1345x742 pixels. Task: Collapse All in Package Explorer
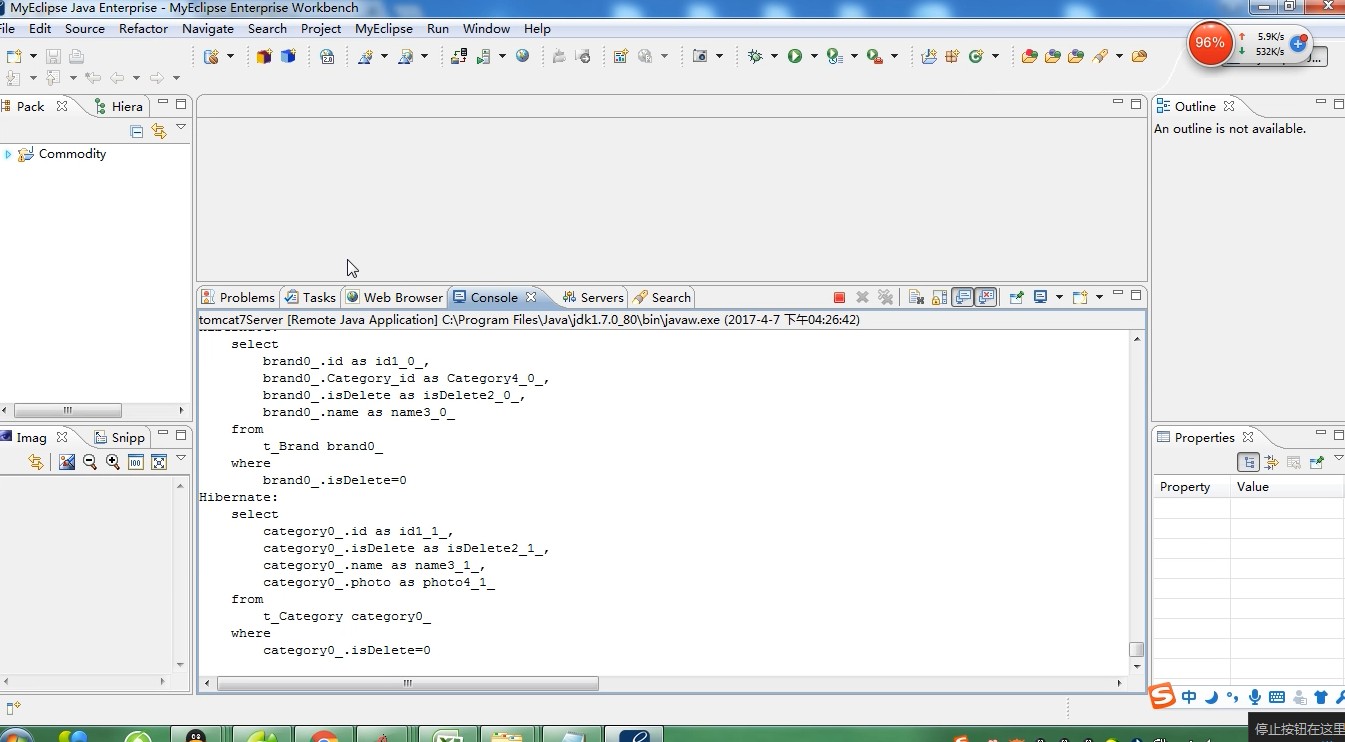pos(137,131)
